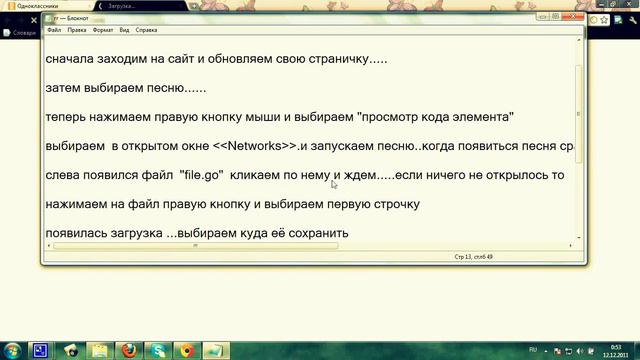Screen dimensions: 640x360
Task: Switch to the Загрузка browser tab
Action: tap(141, 6)
